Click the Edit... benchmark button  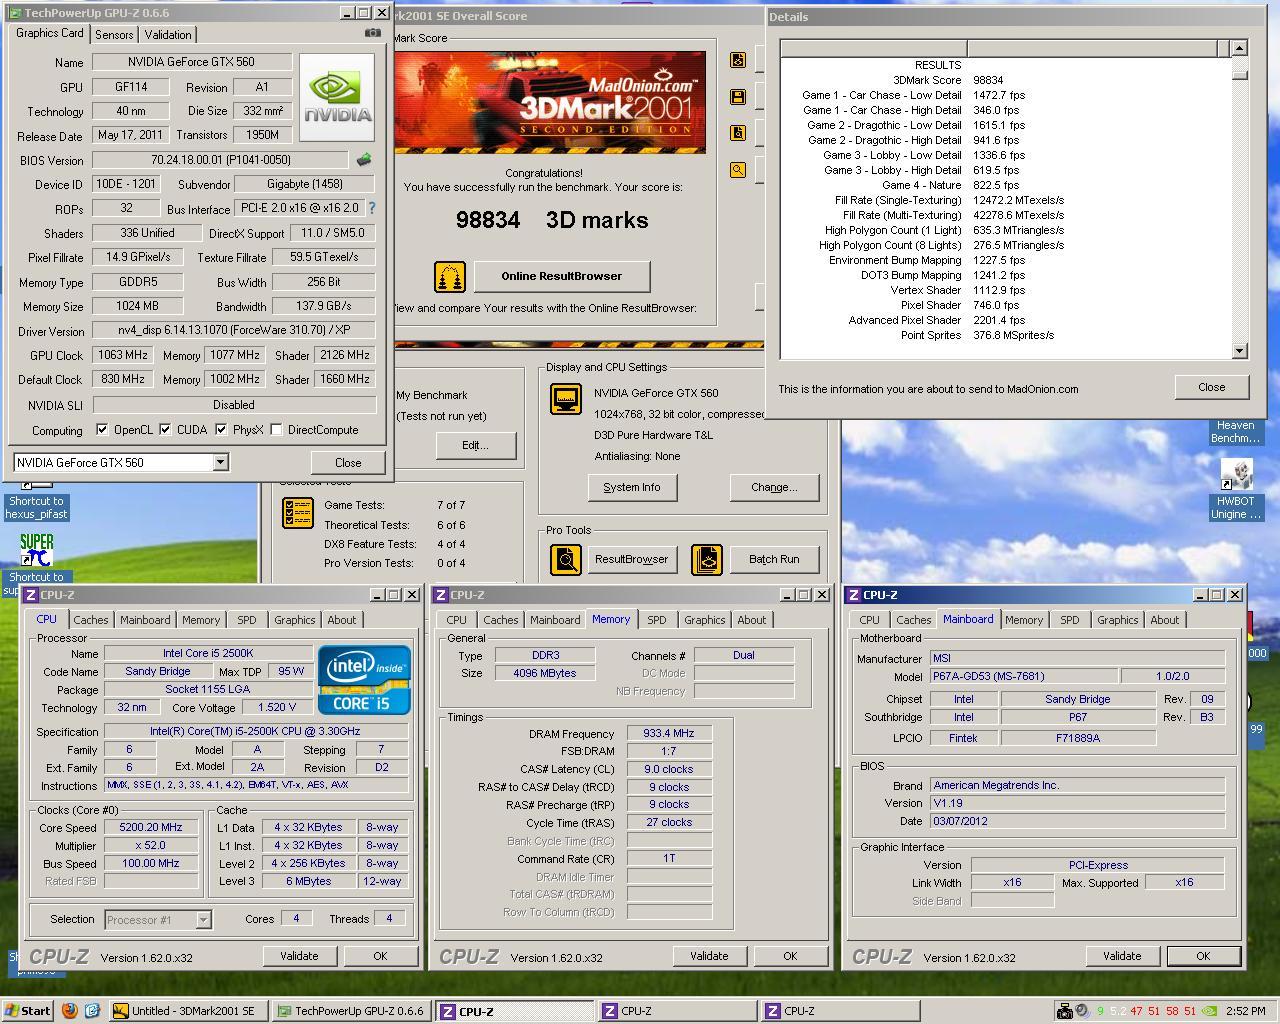point(475,445)
